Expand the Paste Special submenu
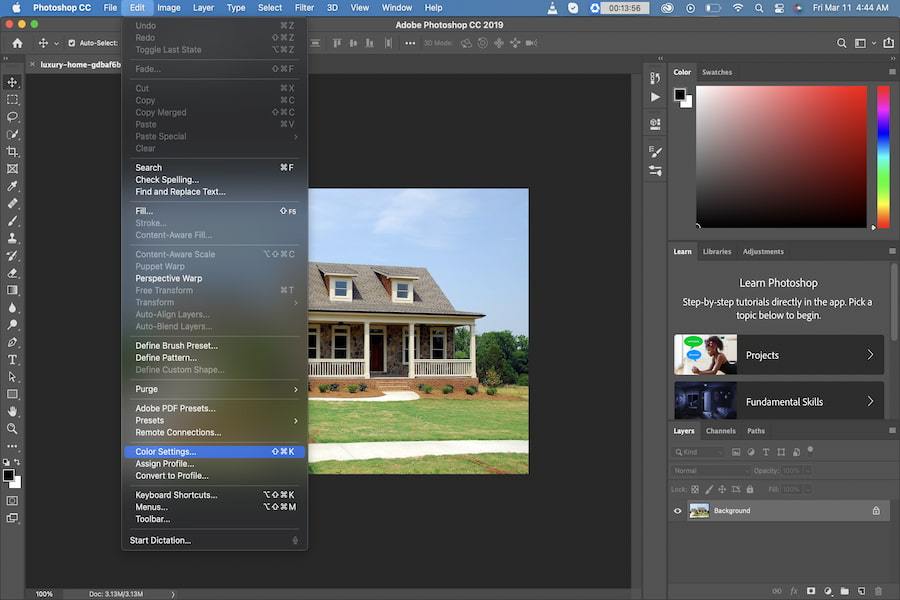The width and height of the screenshot is (900, 600). pos(215,136)
